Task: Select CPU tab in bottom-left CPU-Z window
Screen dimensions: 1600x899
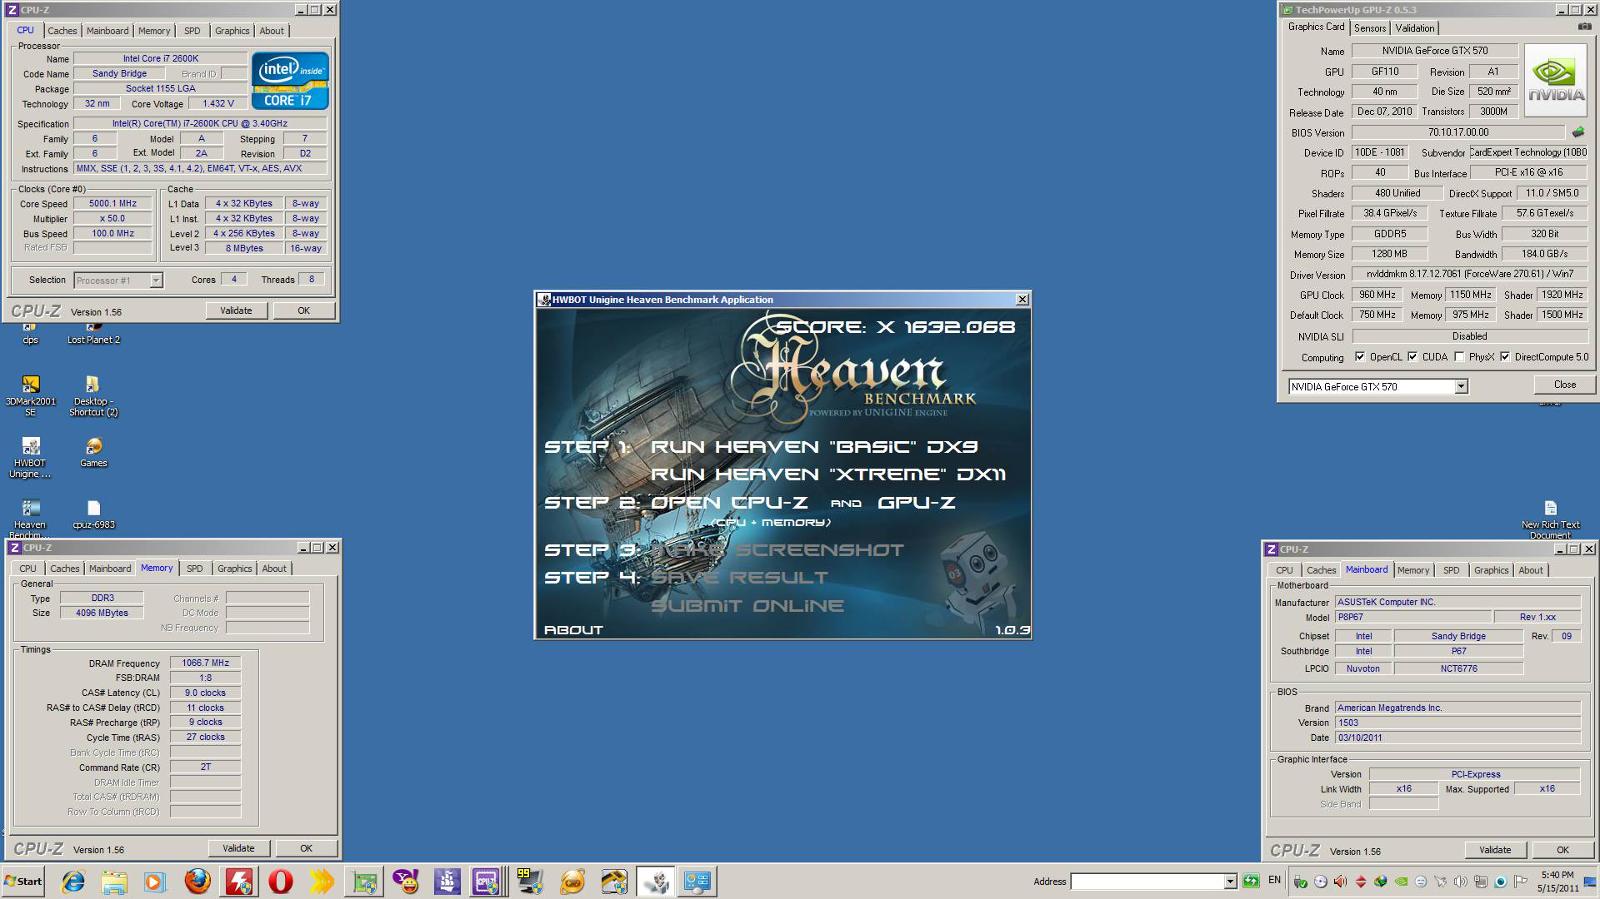Action: click(28, 569)
